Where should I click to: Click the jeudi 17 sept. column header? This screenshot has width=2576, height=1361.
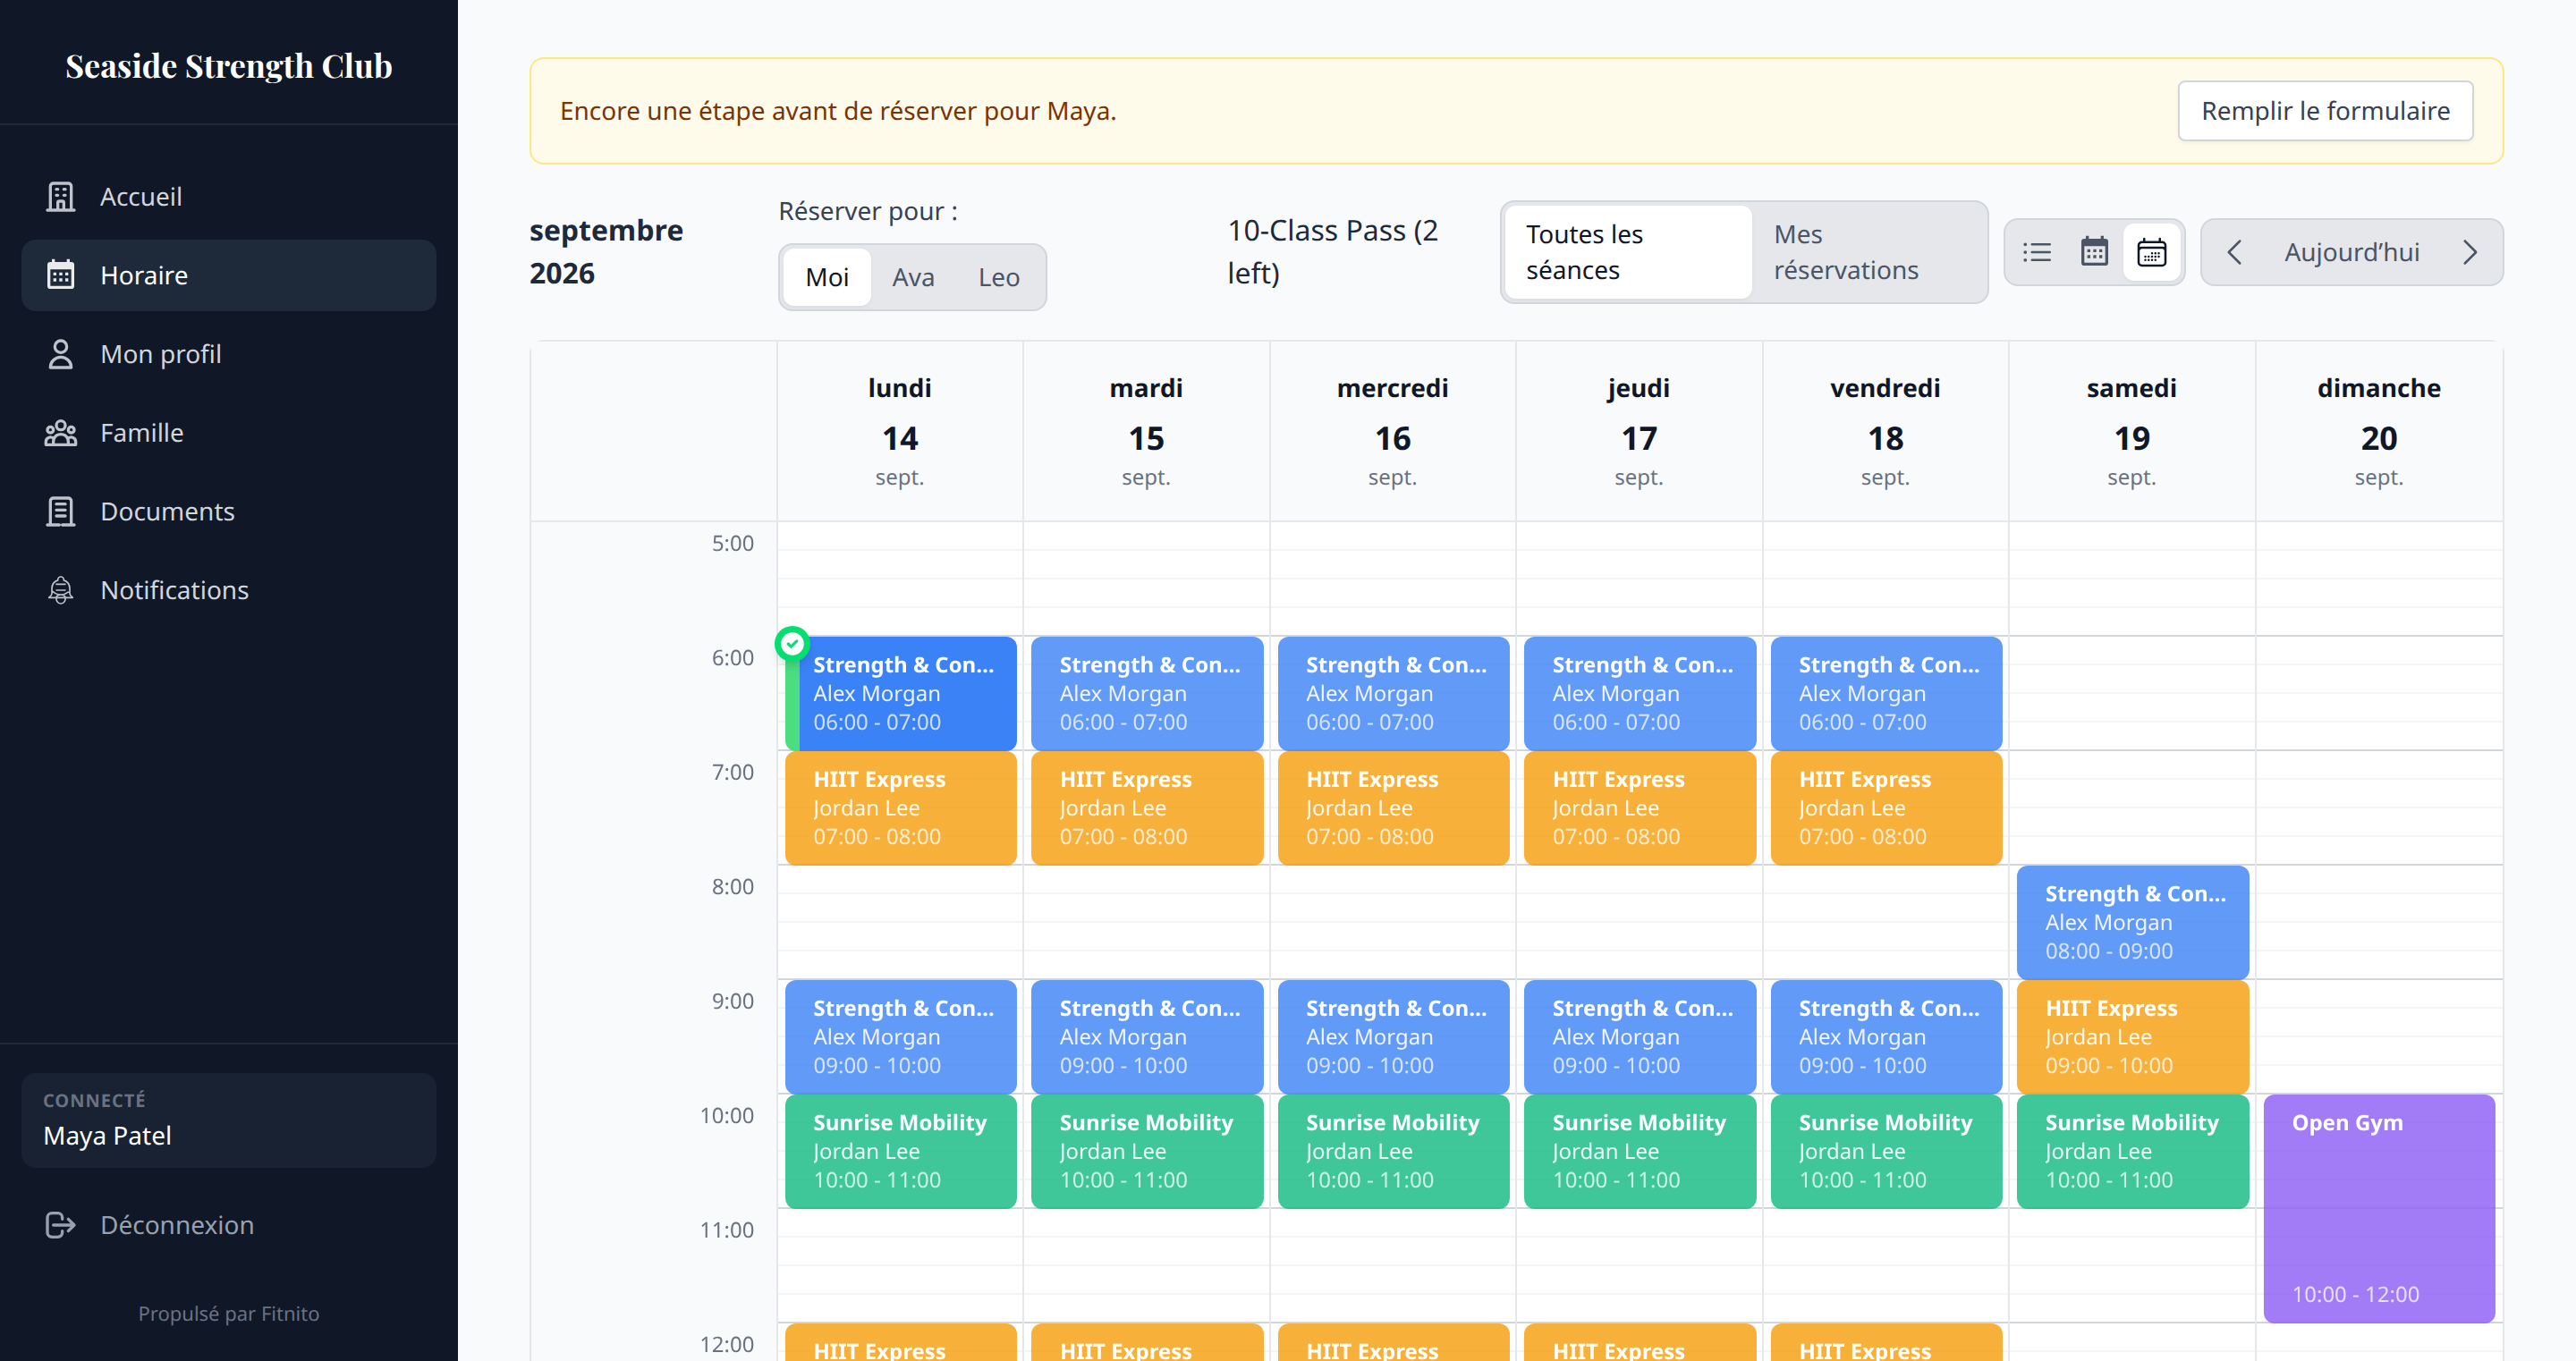click(1639, 432)
